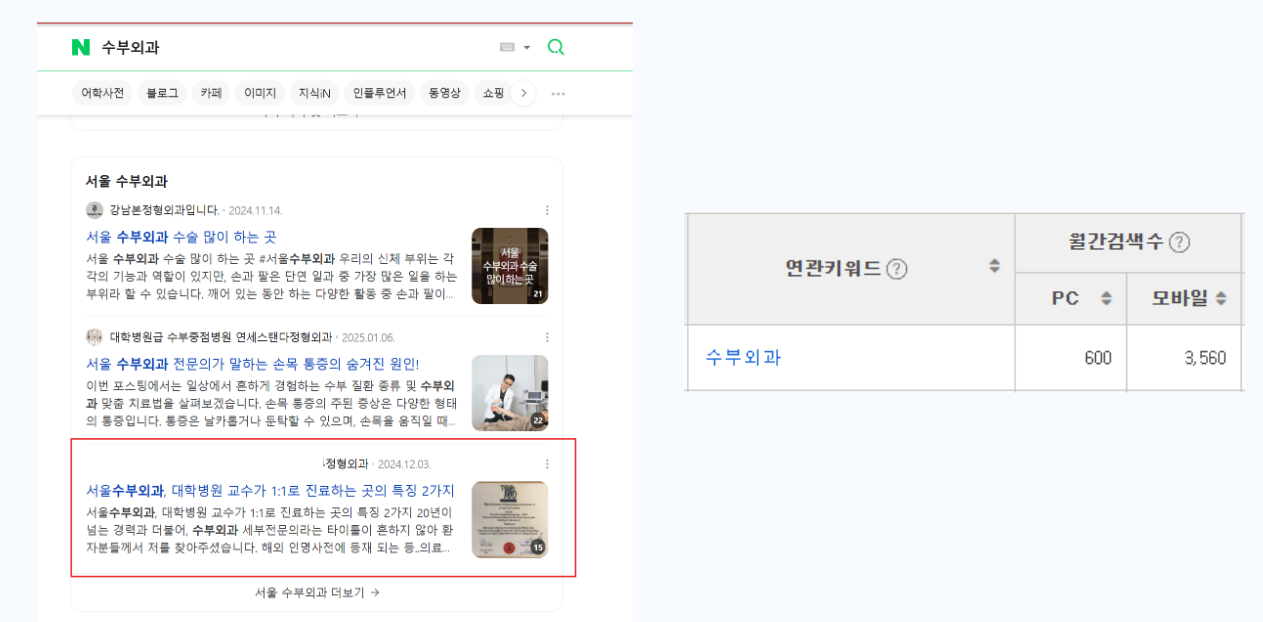Viewport: 1263px width, 622px height.
Task: Click the 서울 수부외과 section heading
Action: [x=126, y=181]
